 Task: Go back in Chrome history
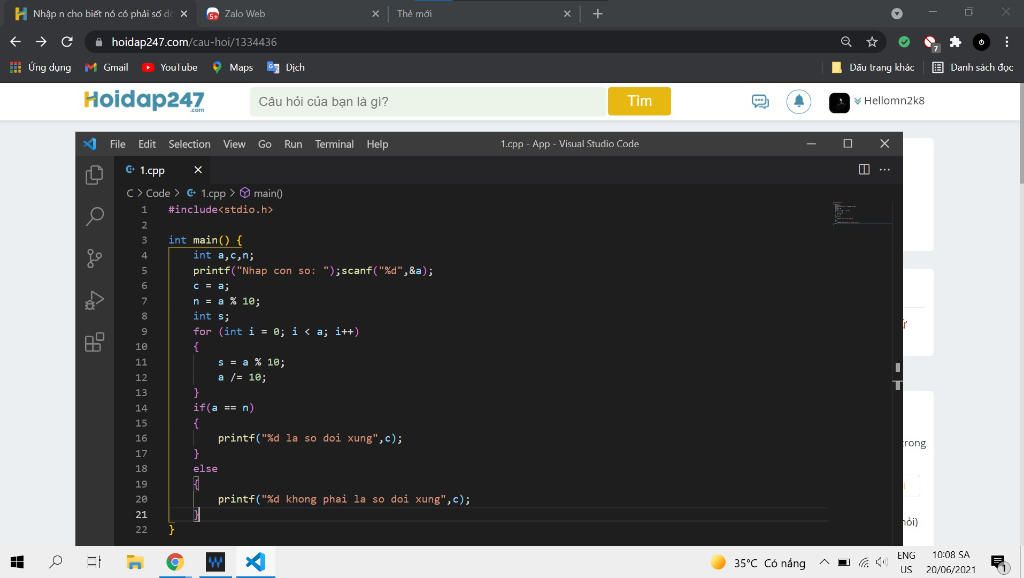[16, 42]
